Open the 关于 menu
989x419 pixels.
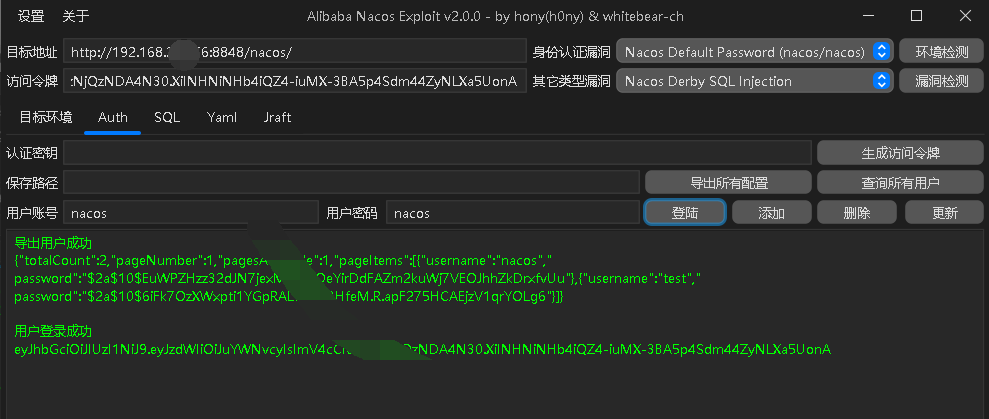(x=76, y=16)
